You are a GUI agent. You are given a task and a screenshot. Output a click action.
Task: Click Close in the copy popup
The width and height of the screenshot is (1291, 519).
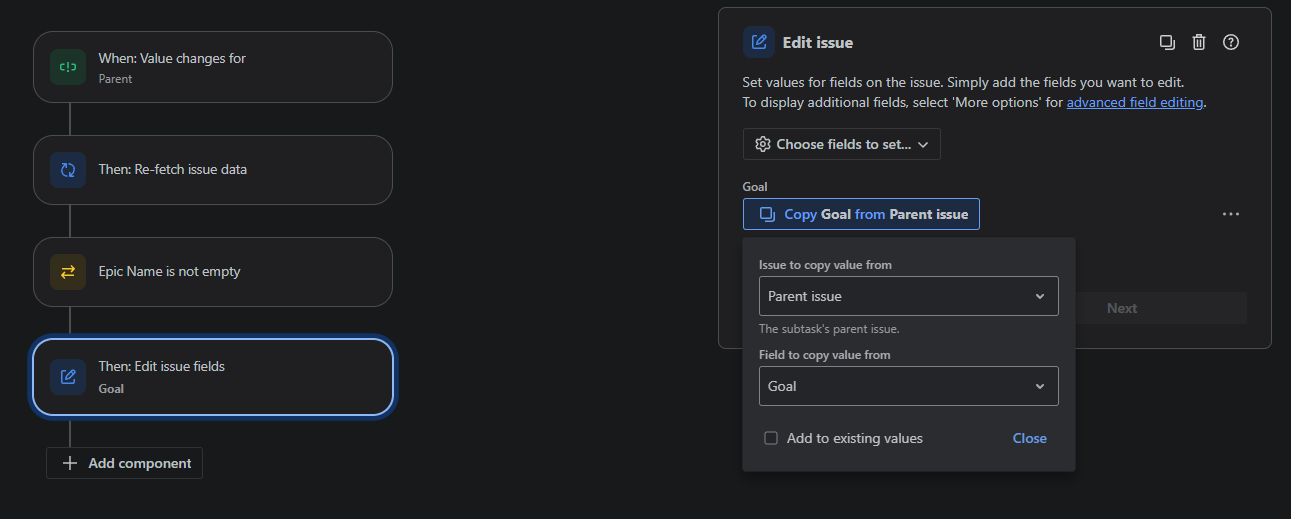pyautogui.click(x=1029, y=438)
